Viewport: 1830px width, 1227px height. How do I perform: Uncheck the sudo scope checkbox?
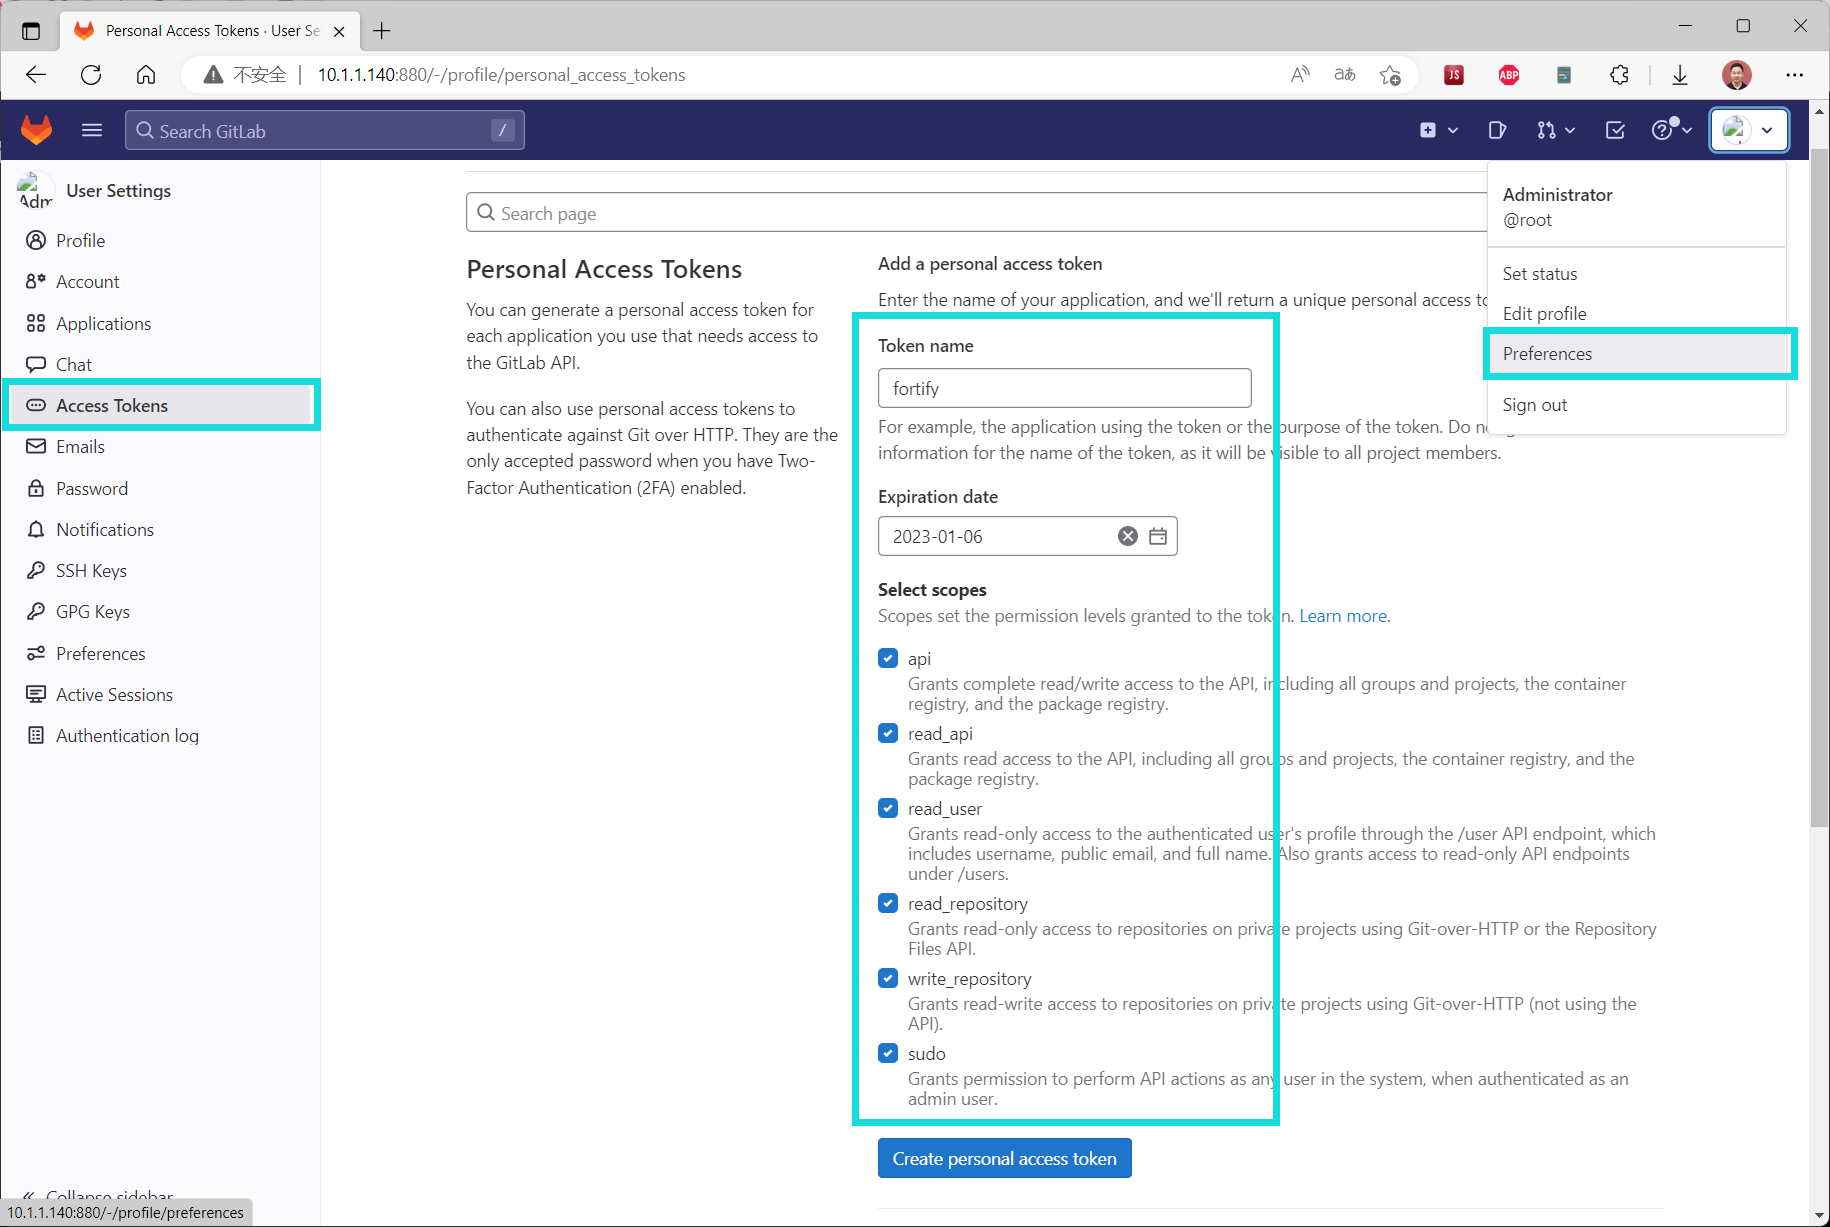tap(888, 1053)
